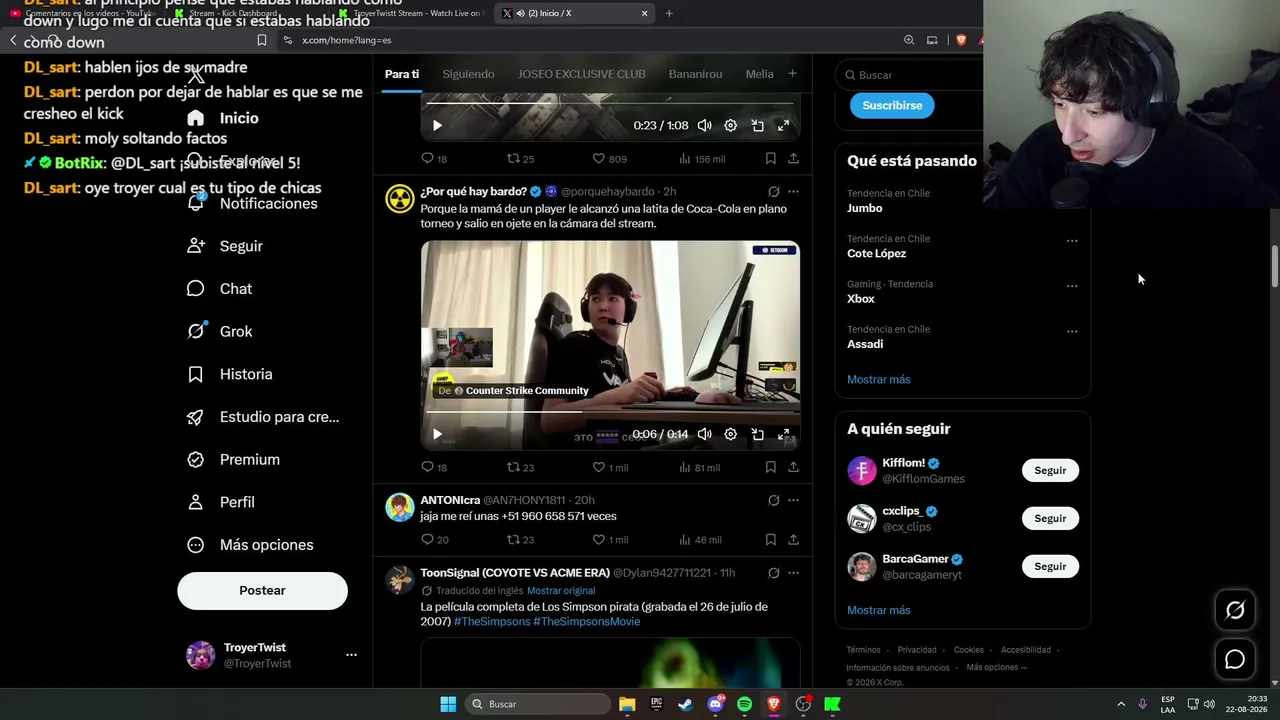The height and width of the screenshot is (720, 1280).
Task: Repost ANTONIcra's post
Action: pos(520,540)
